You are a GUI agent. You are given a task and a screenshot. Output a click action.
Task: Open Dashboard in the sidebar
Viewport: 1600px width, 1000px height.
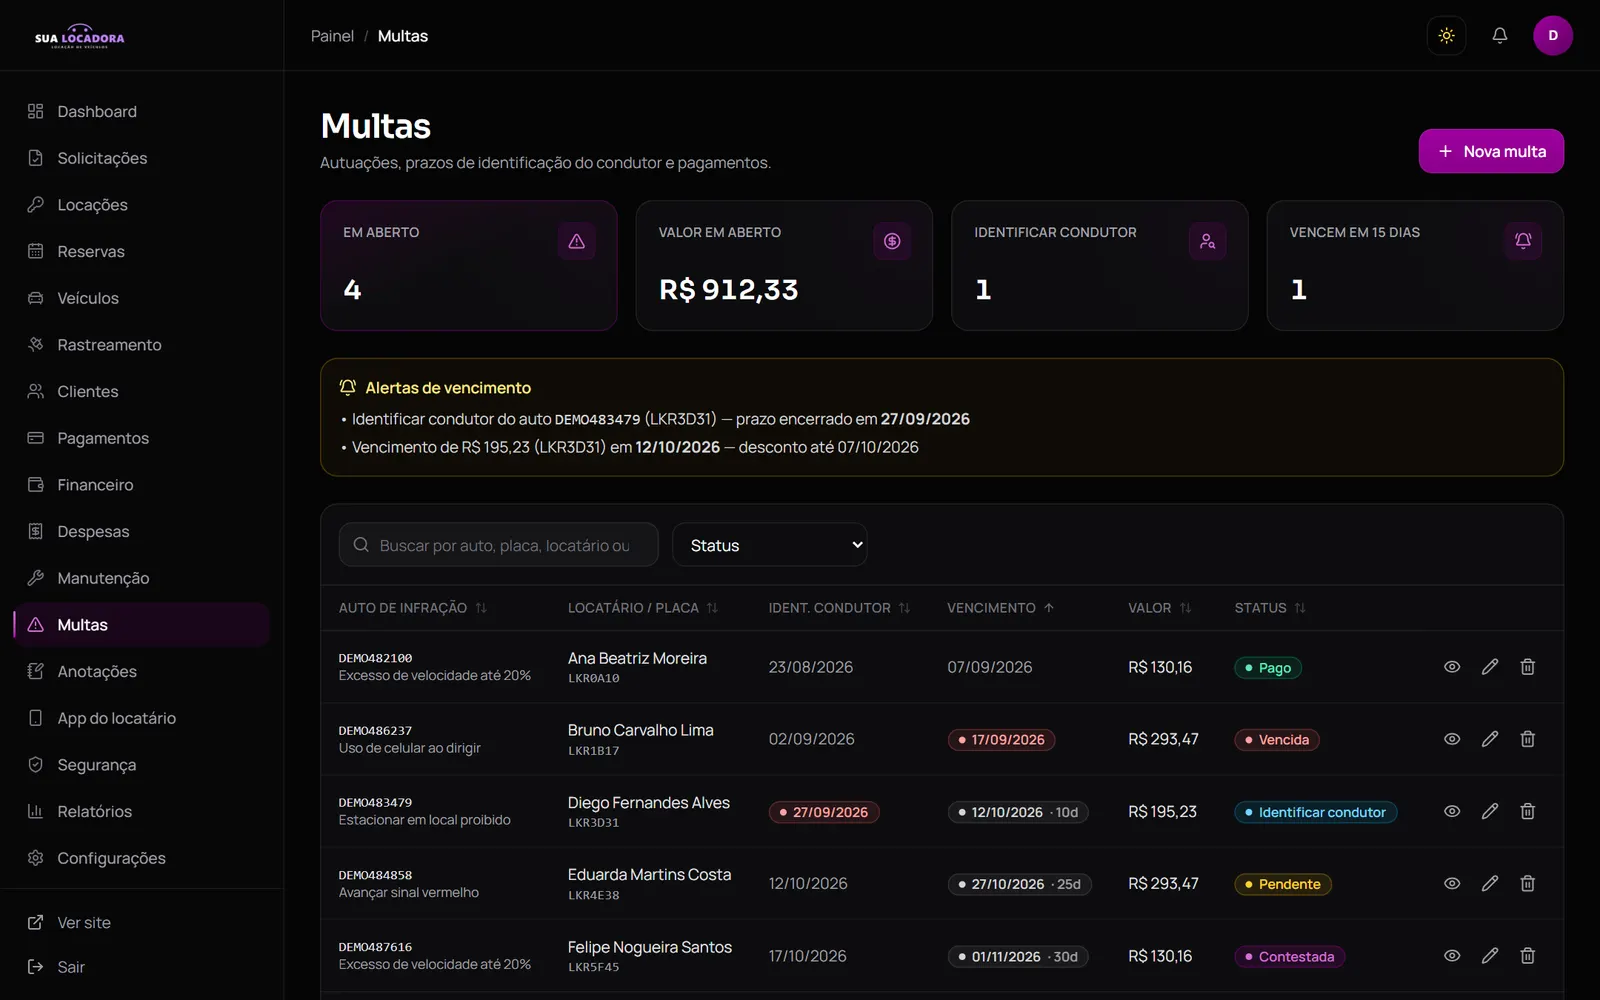[x=142, y=111]
